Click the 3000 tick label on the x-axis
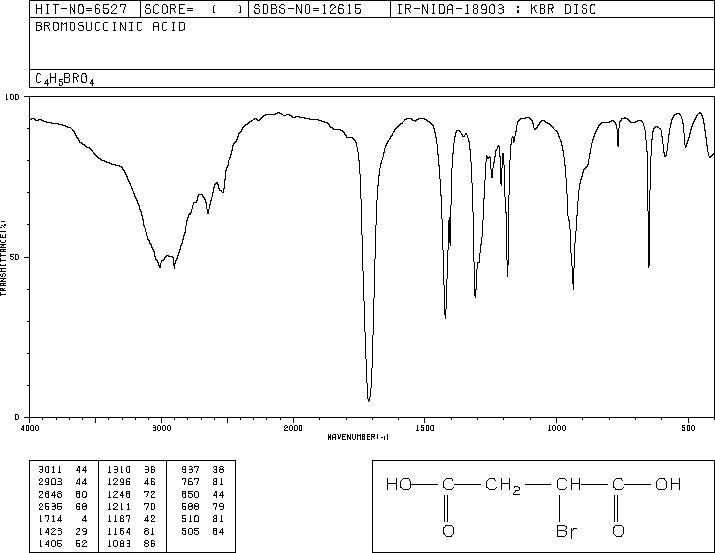Image resolution: width=715 pixels, height=553 pixels. click(x=161, y=428)
